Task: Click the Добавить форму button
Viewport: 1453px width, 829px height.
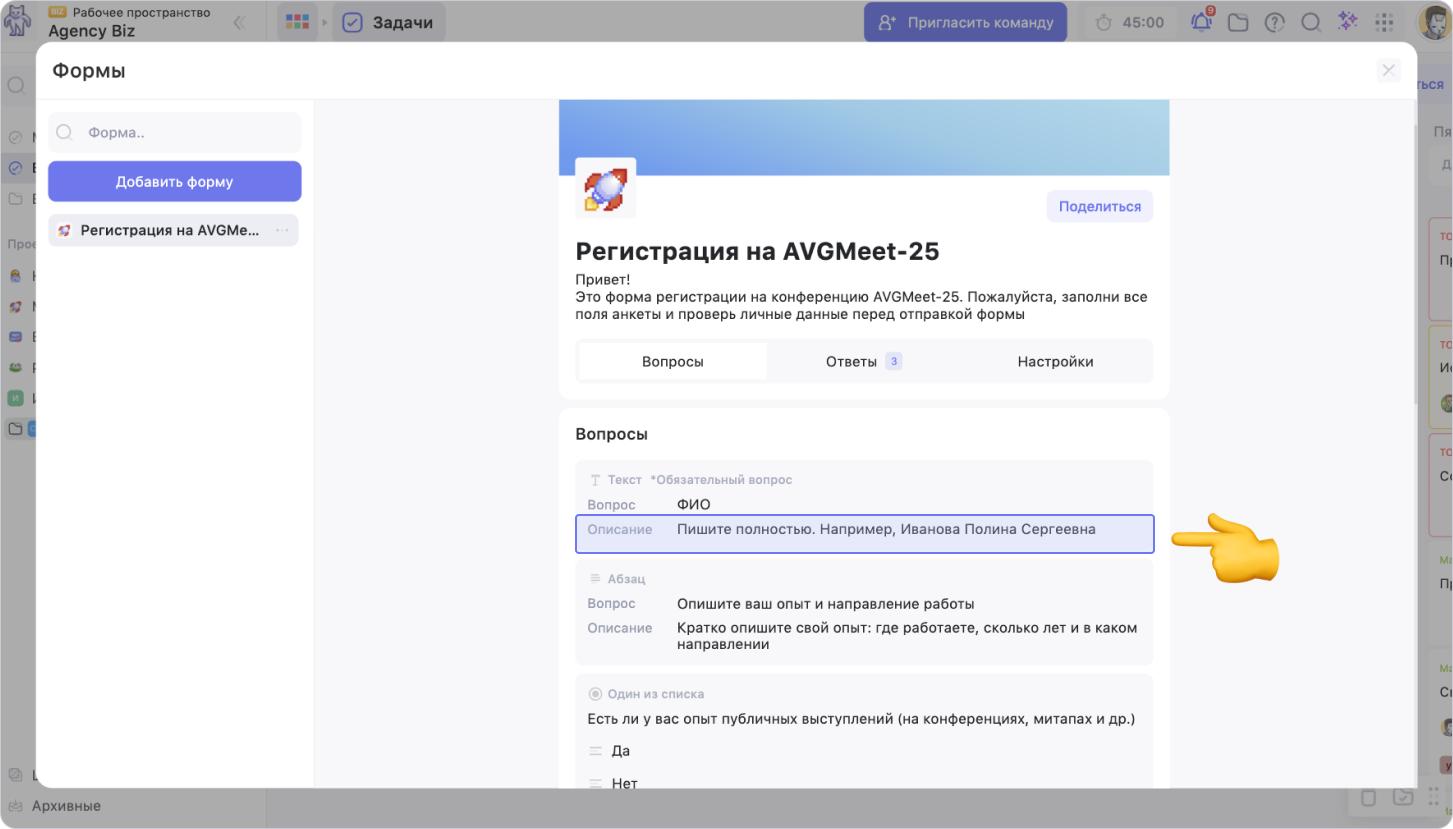Action: (x=174, y=182)
